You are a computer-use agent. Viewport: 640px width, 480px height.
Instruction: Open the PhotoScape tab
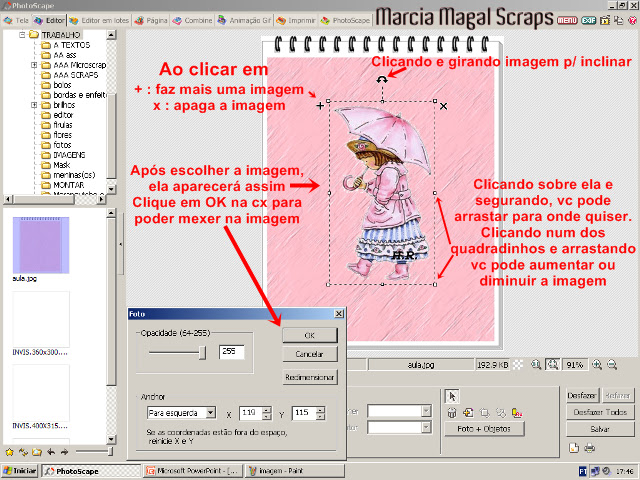point(345,20)
